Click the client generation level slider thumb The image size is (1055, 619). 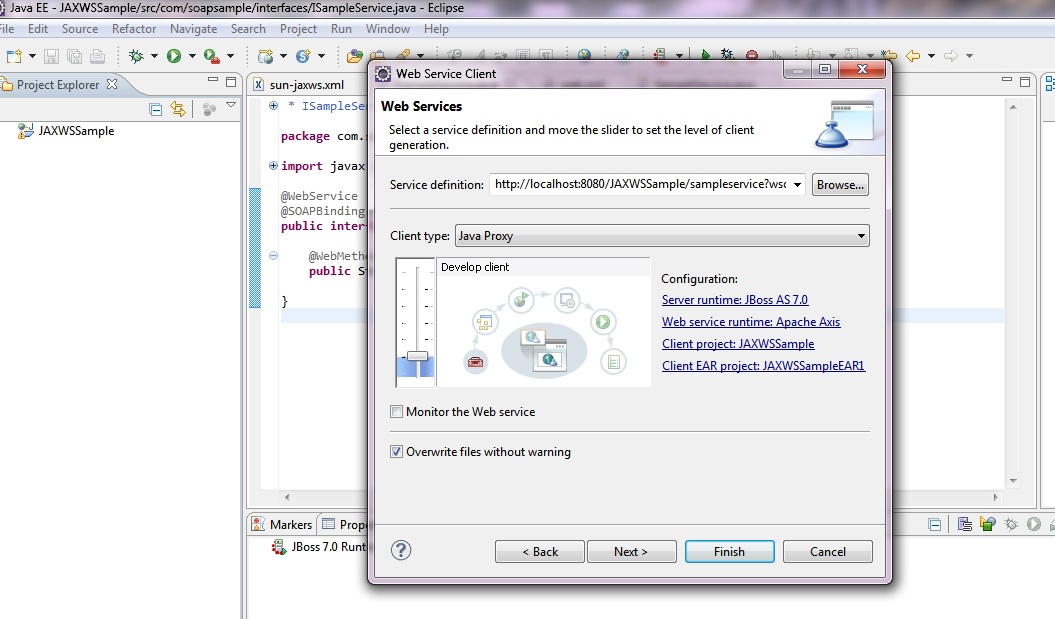417,356
